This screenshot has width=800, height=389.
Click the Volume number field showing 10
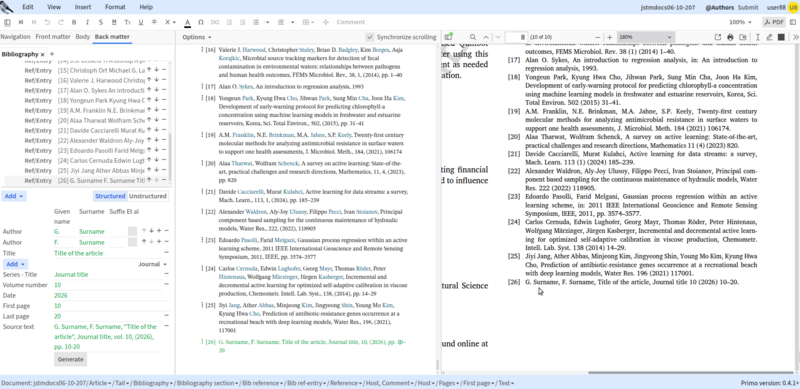tap(108, 285)
